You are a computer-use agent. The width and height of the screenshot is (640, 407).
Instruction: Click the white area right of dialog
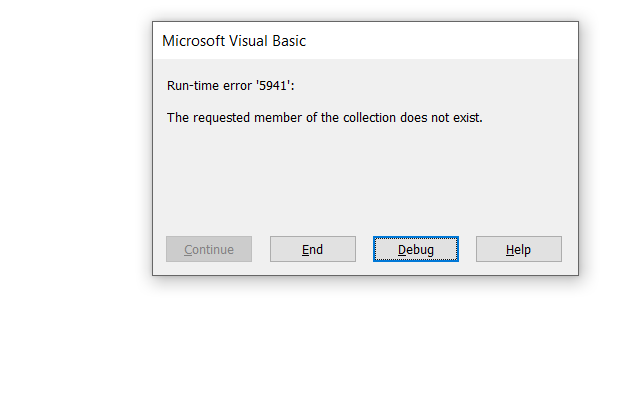tap(608, 150)
